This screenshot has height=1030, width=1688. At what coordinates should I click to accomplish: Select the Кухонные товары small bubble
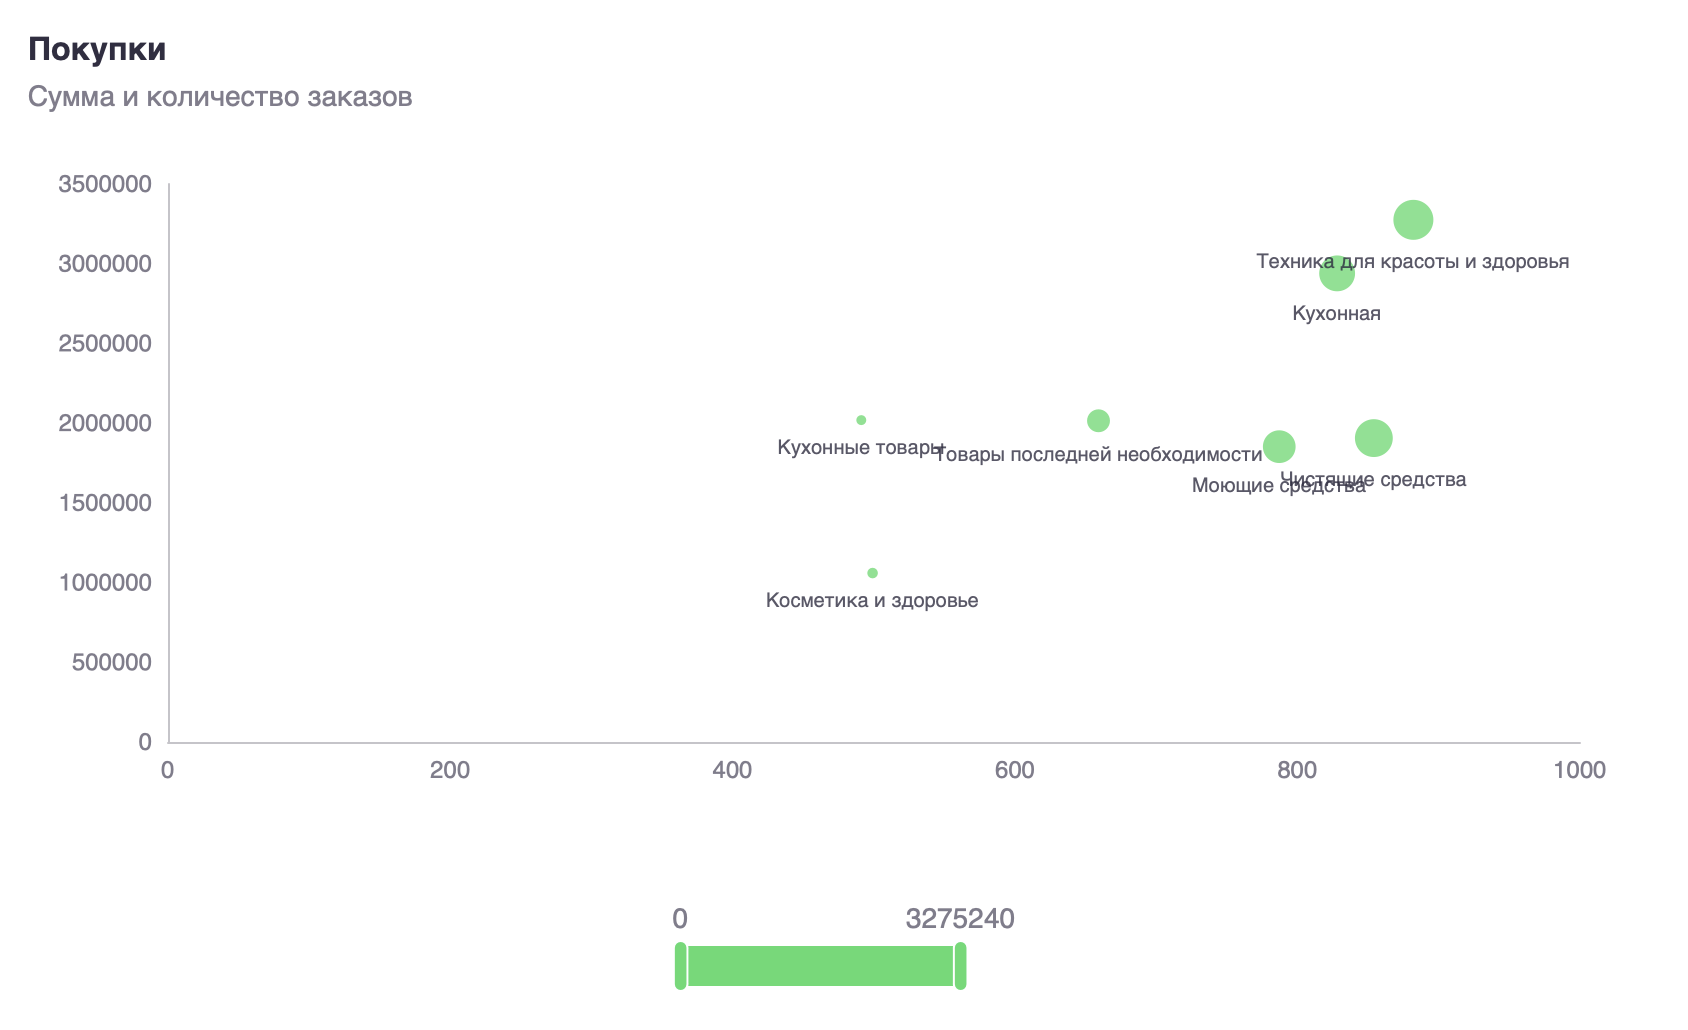[x=861, y=420]
